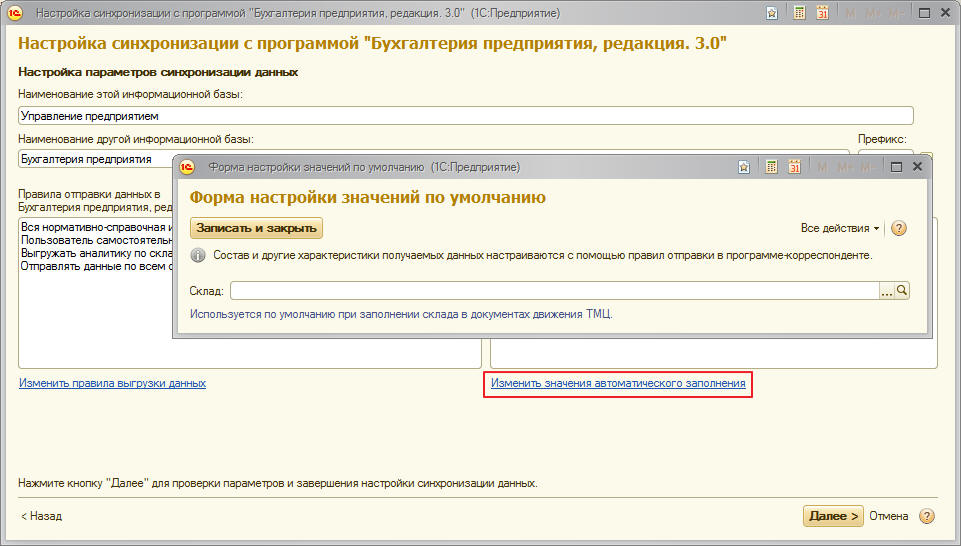Click favorites icon in main window title bar
The image size is (961, 546).
coord(771,13)
